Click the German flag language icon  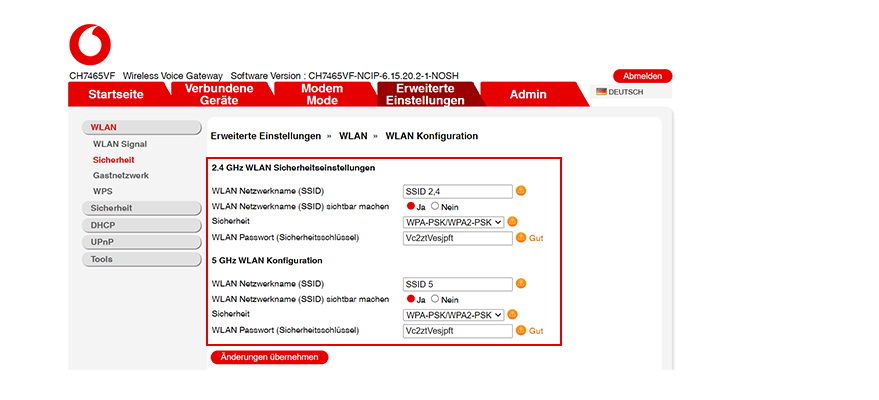tap(602, 92)
